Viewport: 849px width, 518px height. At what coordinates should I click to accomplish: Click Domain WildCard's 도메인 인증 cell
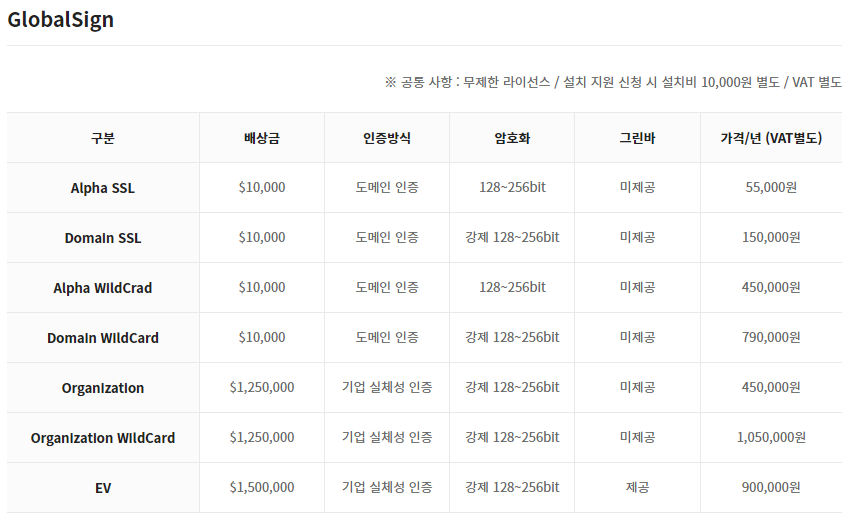click(387, 337)
